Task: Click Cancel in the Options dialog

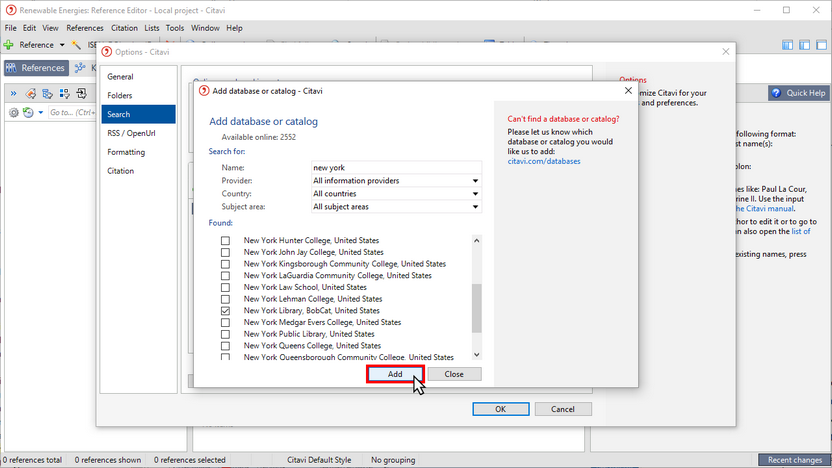Action: coord(562,409)
